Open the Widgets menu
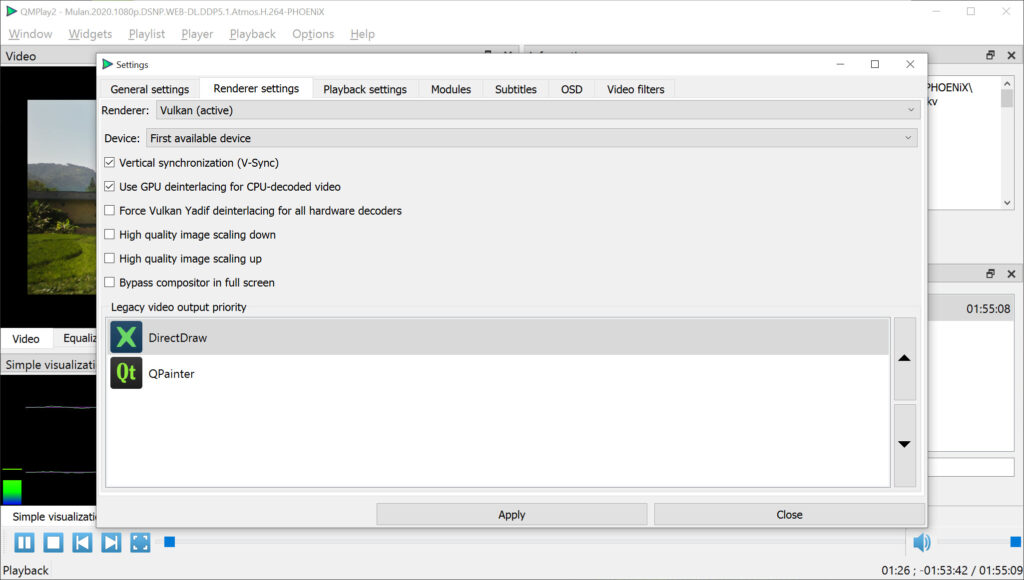Image resolution: width=1024 pixels, height=580 pixels. pyautogui.click(x=90, y=34)
